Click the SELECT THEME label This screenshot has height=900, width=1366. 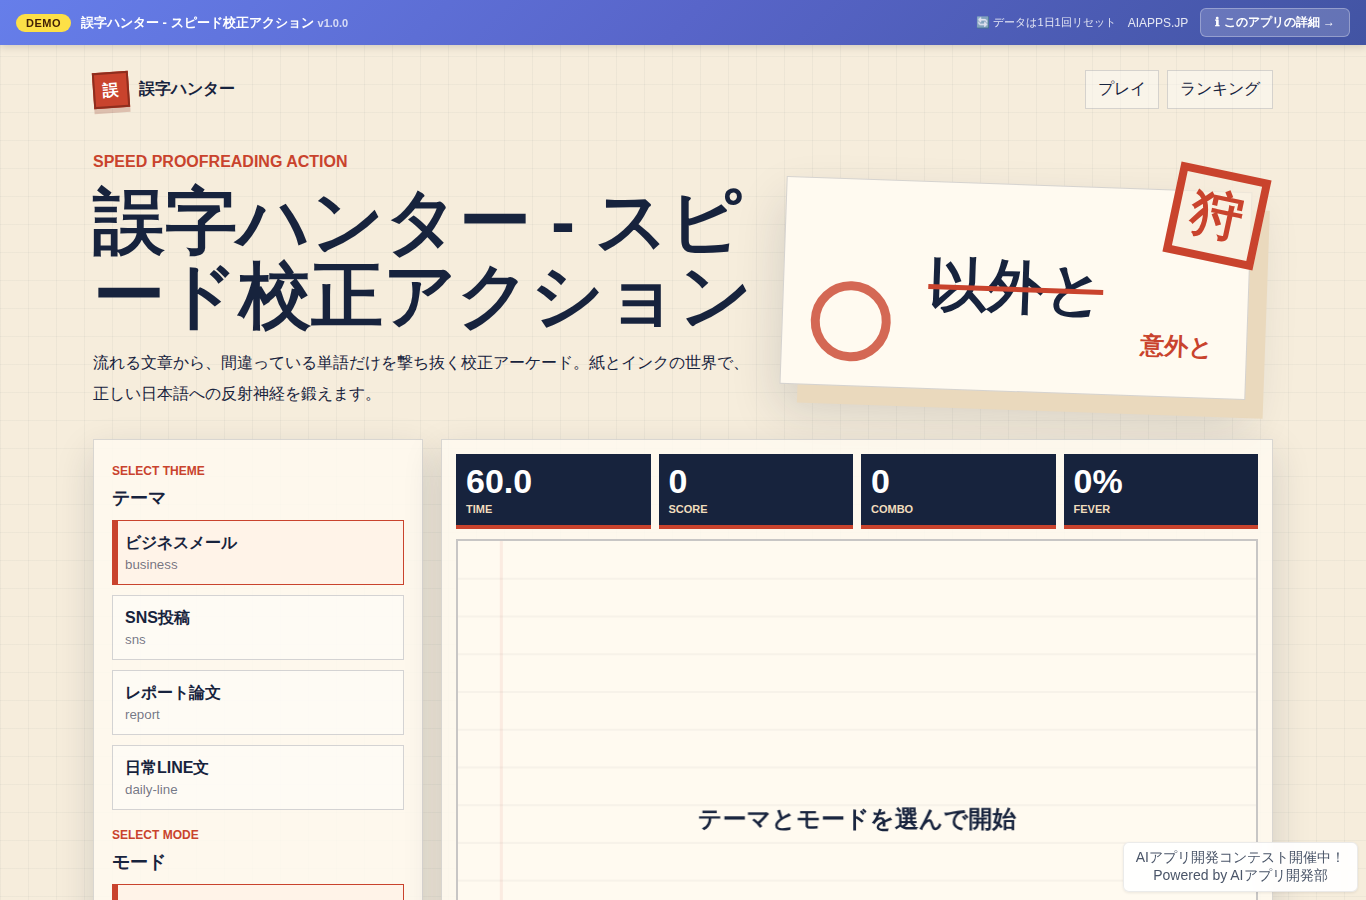click(158, 471)
